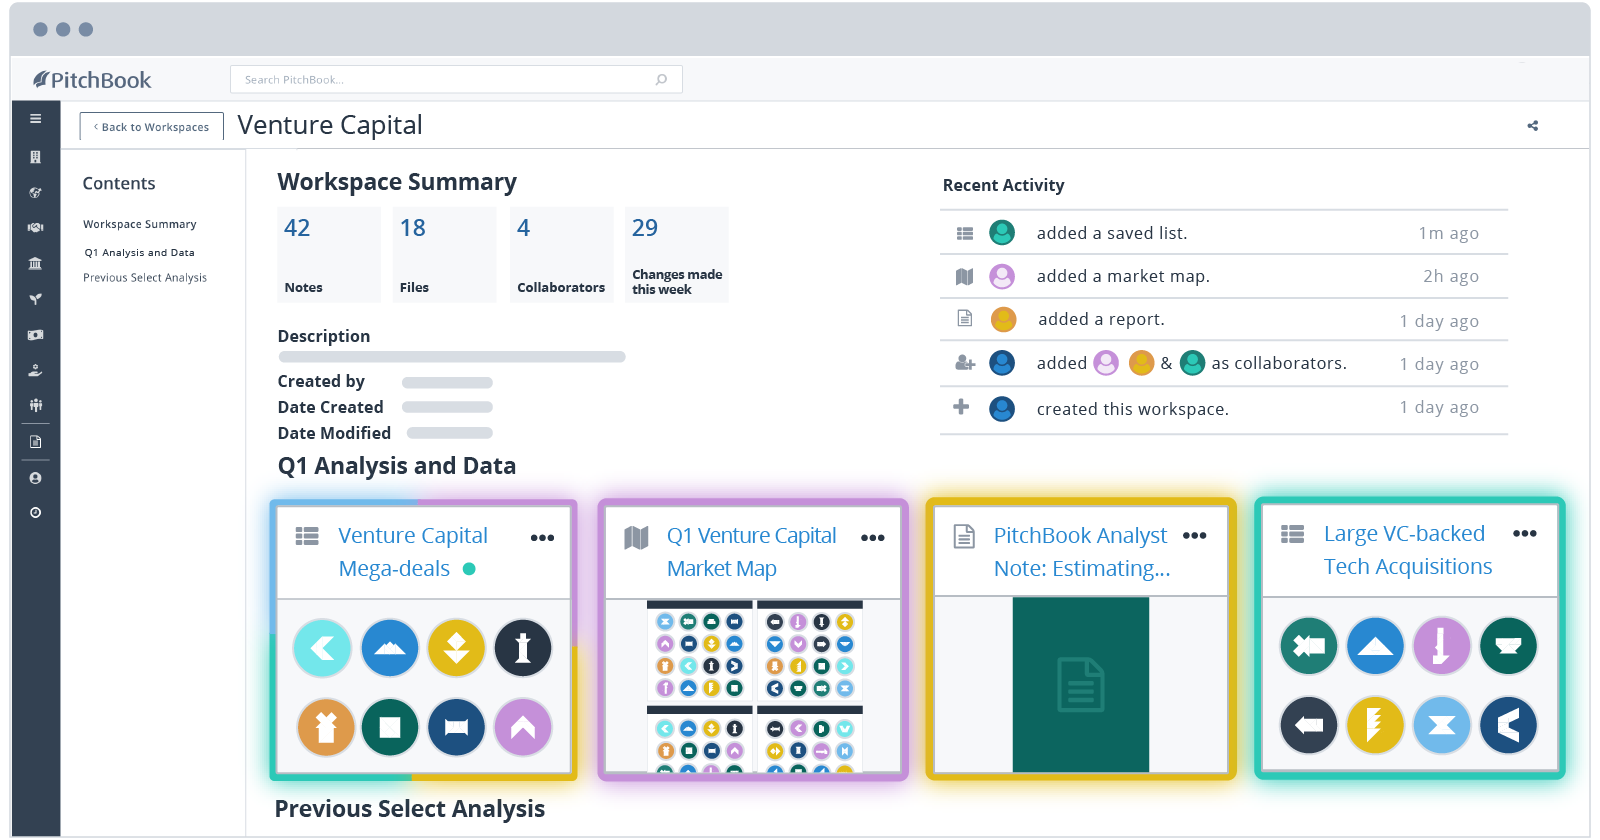
Task: Open options for Venture Capital Mega-deals card
Action: tap(542, 538)
